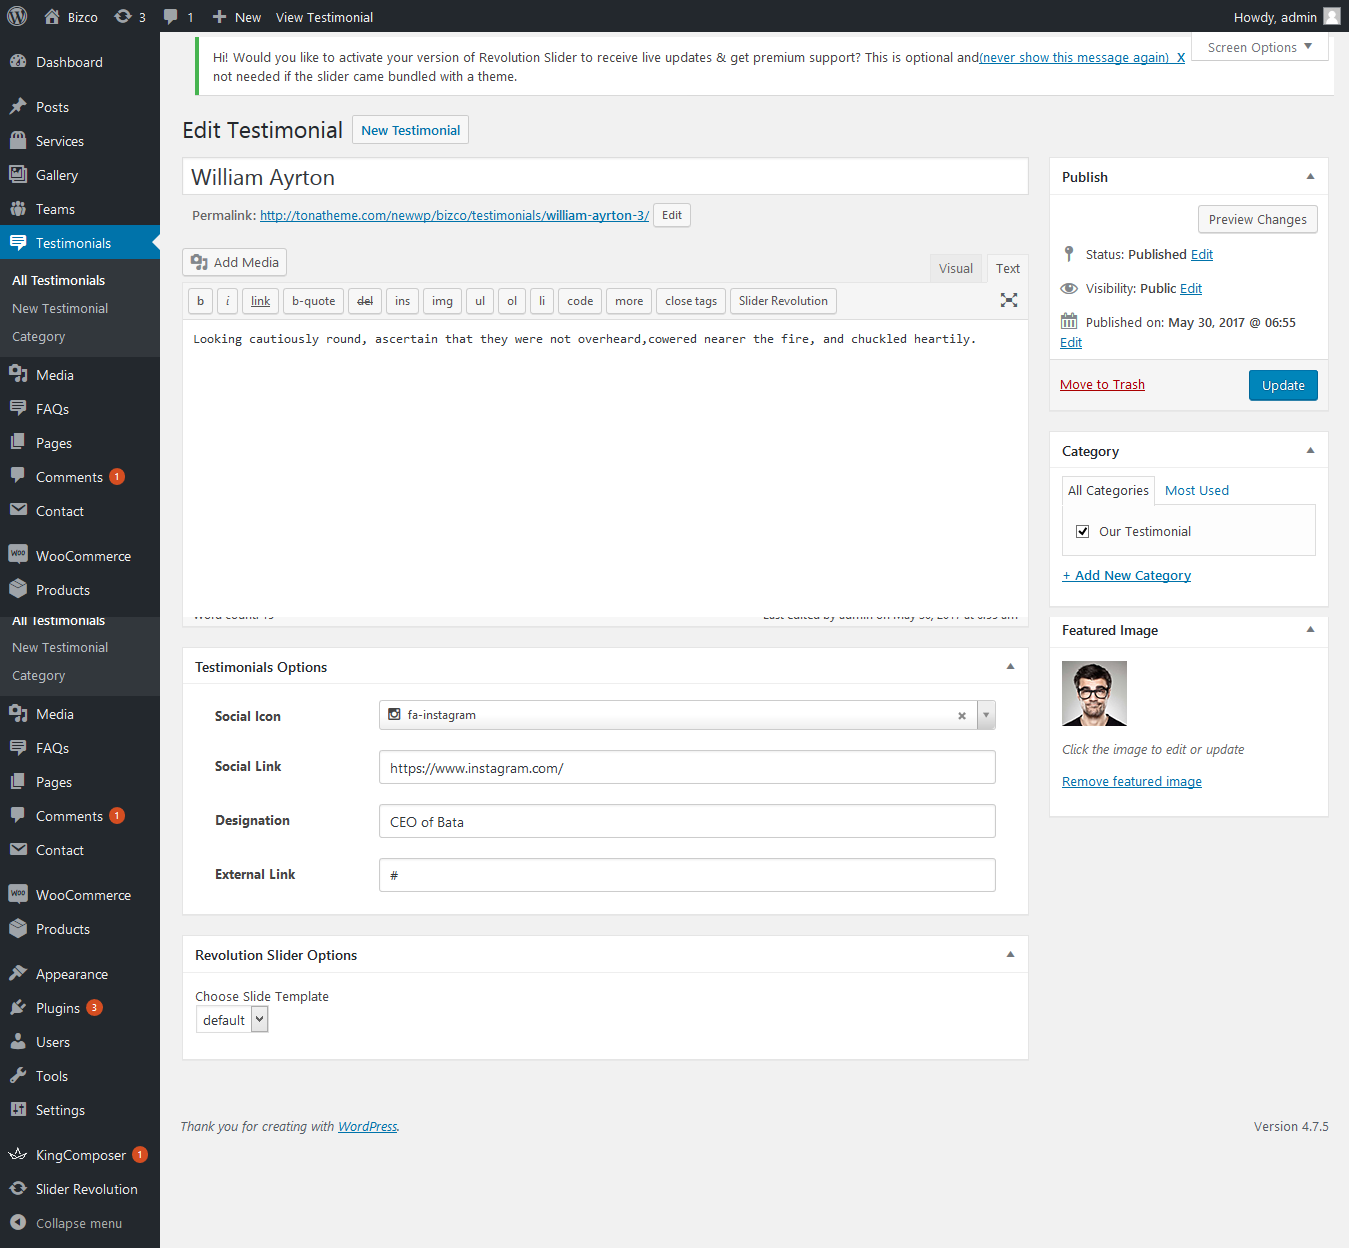Open the Social Icon dropdown arrow

[x=986, y=716]
